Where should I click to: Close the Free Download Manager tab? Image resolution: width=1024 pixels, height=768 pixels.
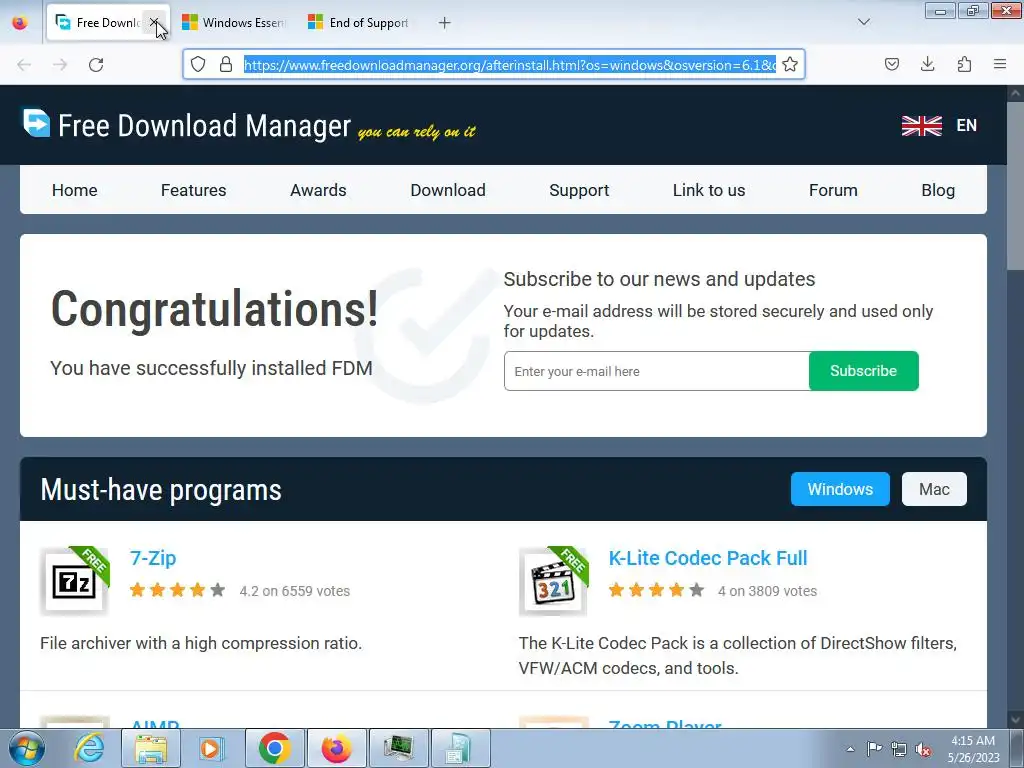coord(155,23)
